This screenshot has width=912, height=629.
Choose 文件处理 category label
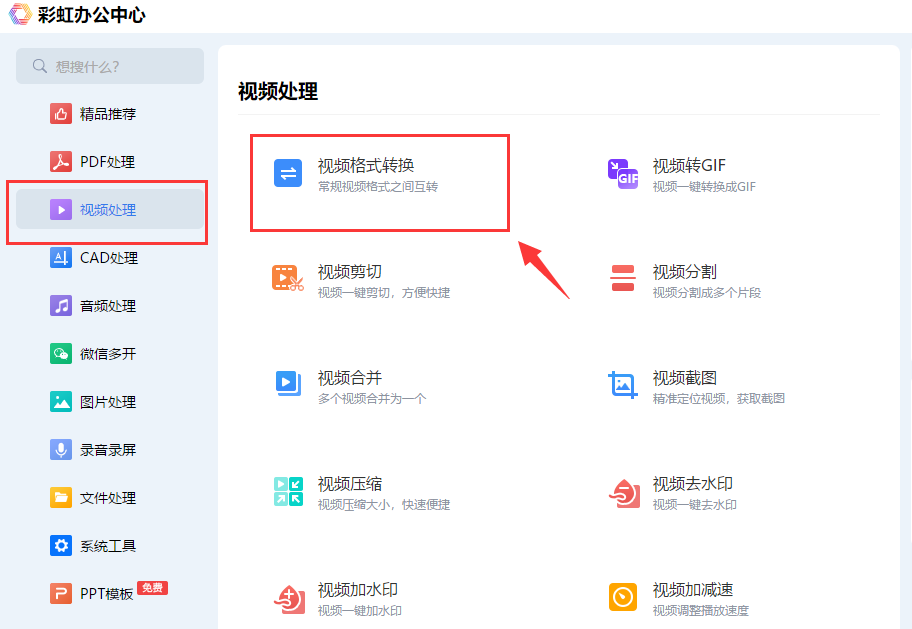coord(108,498)
